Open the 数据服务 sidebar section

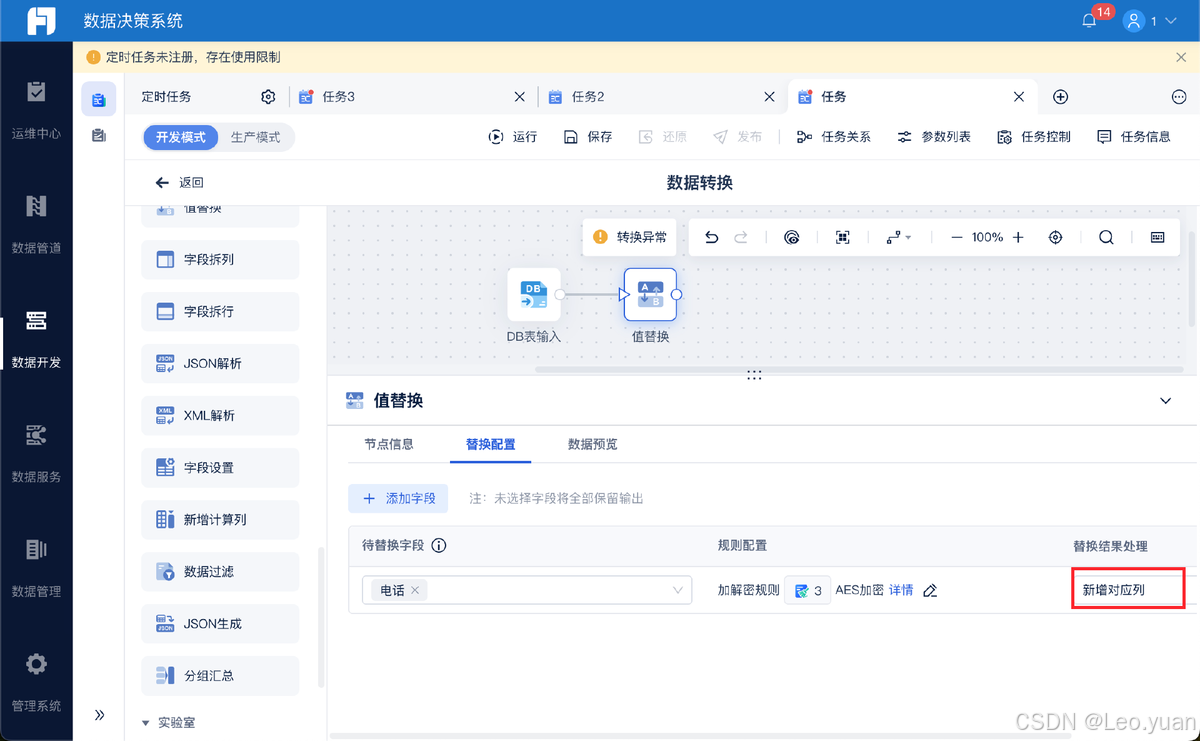tap(36, 453)
